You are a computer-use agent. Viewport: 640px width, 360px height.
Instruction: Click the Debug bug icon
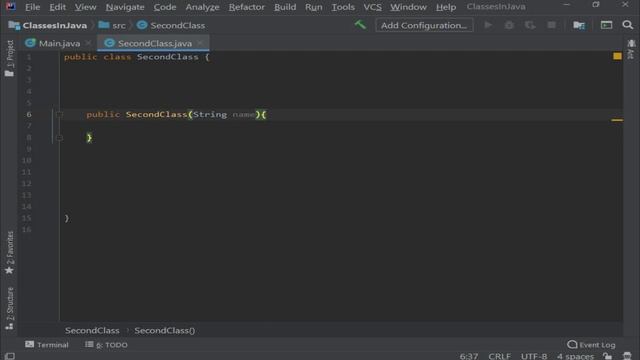[509, 25]
